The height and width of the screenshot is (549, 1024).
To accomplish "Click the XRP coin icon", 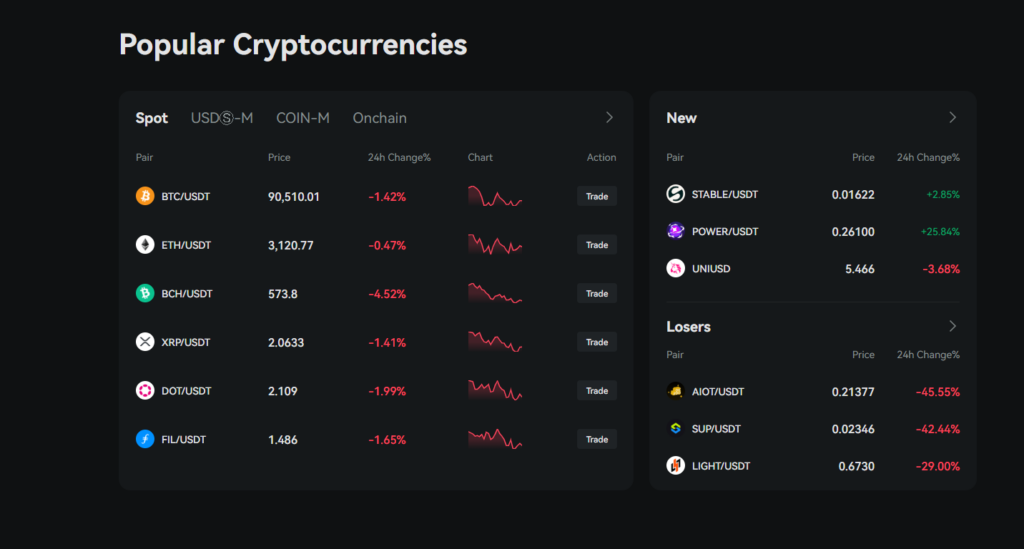I will pyautogui.click(x=145, y=342).
